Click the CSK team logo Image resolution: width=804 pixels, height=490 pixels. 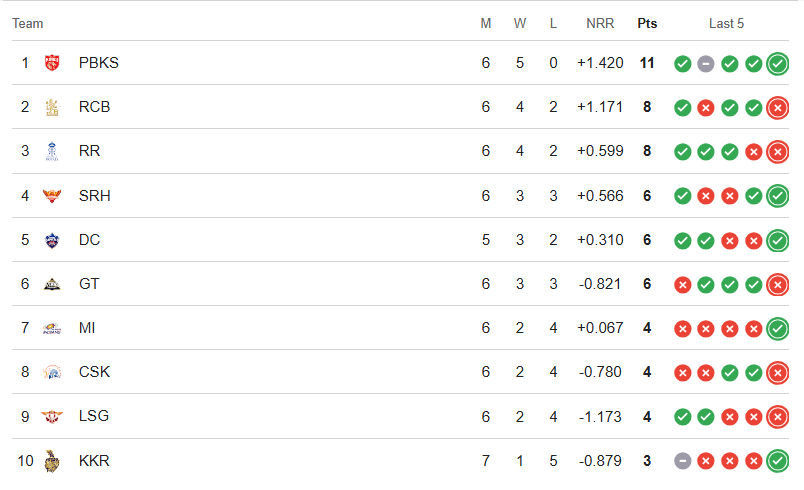pos(53,372)
